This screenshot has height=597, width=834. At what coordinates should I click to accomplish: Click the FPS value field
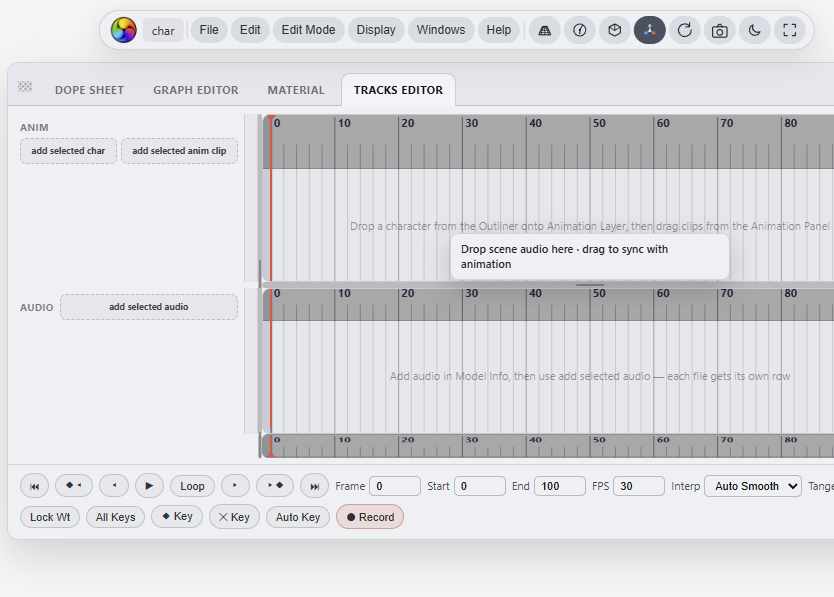[x=639, y=486]
